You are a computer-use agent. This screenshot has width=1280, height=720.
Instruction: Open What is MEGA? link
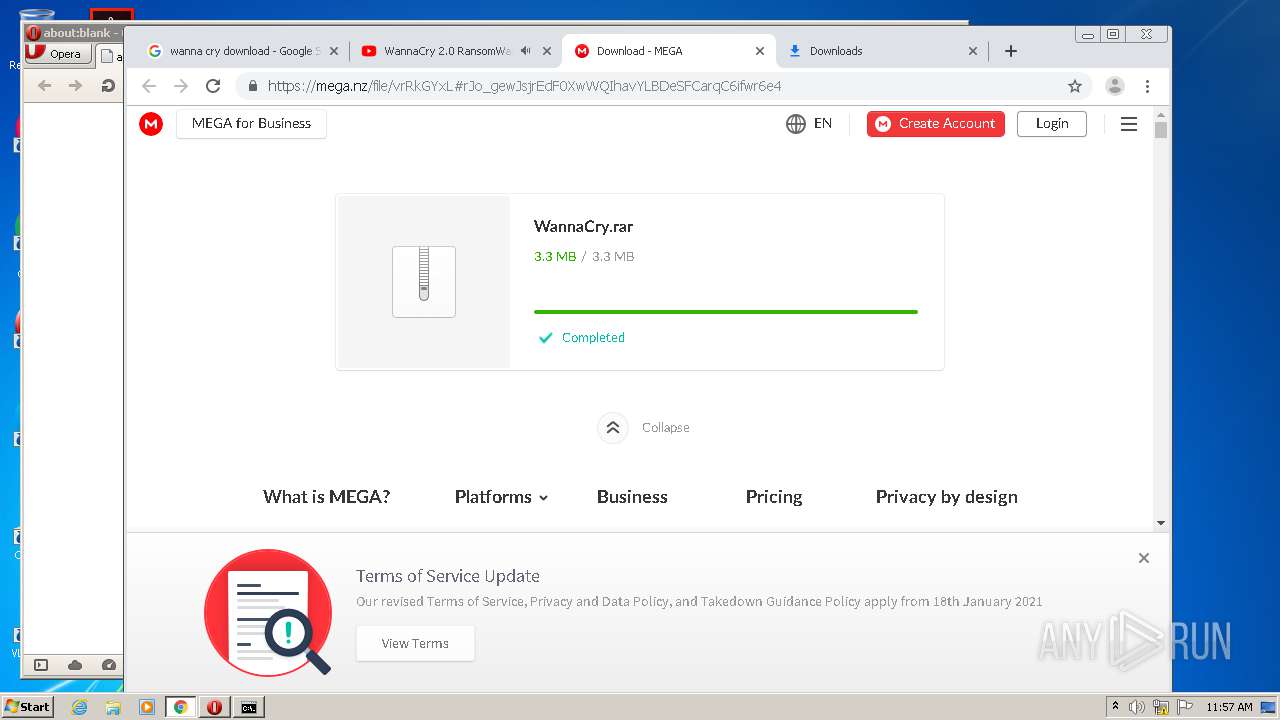click(326, 497)
